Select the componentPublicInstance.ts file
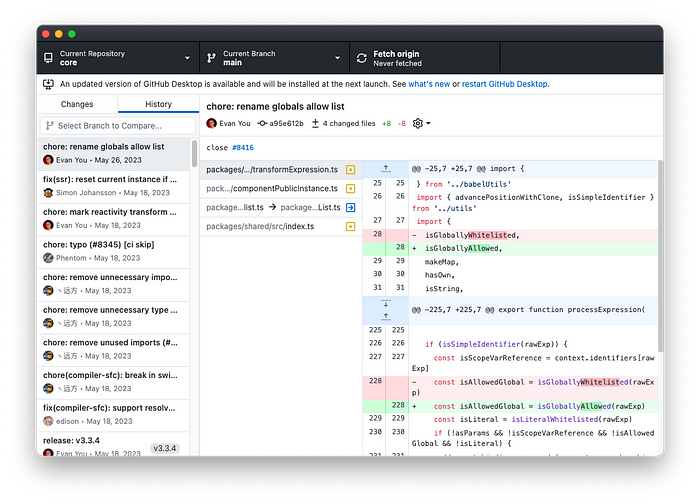700x504 pixels. tap(281, 188)
